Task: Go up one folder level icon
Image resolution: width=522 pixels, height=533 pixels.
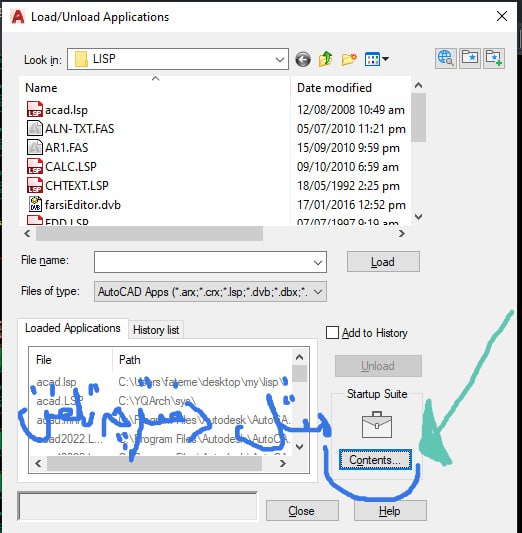Action: [326, 59]
